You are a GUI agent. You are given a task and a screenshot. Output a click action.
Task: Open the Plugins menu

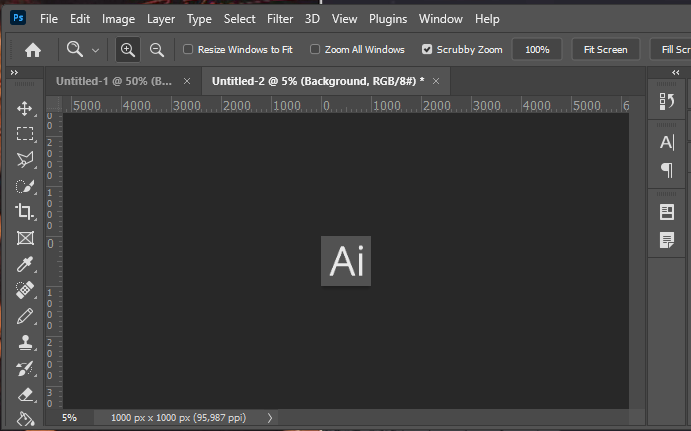tap(388, 19)
